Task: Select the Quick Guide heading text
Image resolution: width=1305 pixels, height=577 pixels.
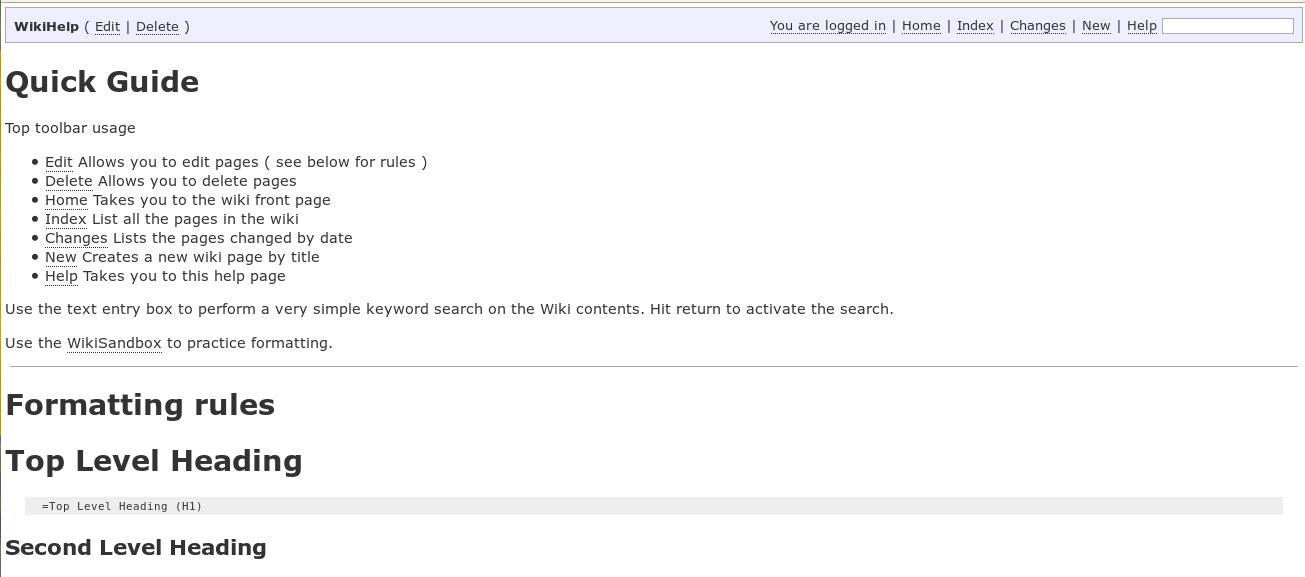Action: [101, 82]
